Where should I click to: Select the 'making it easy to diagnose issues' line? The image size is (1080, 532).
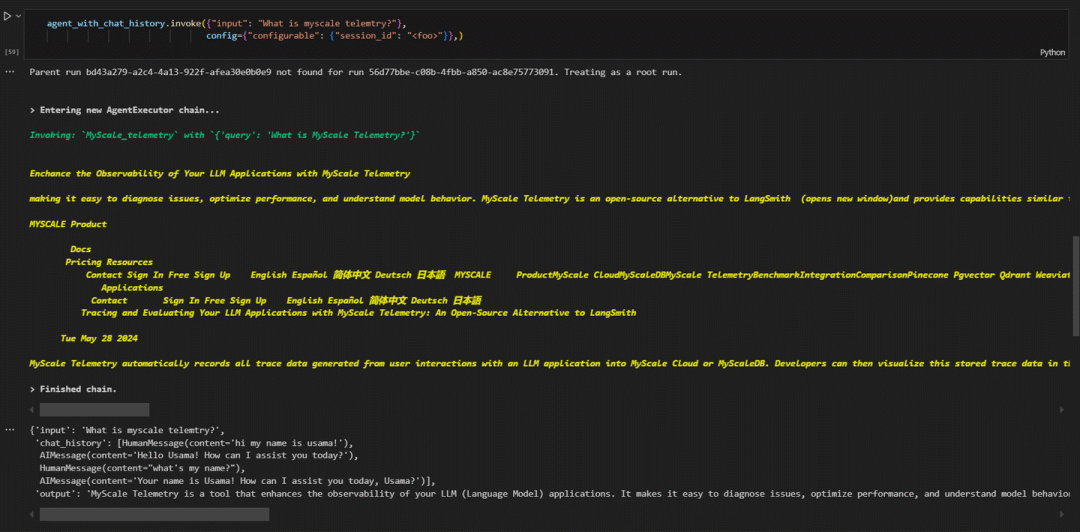point(550,198)
